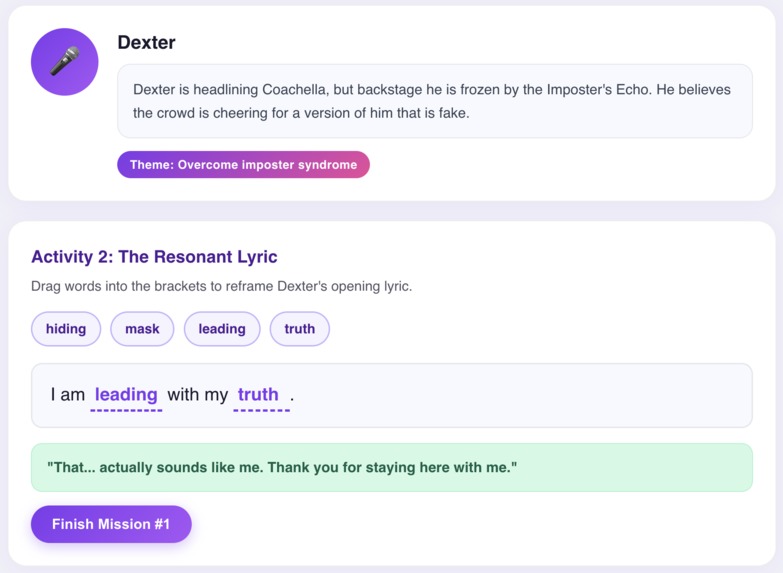This screenshot has height=573, width=783.
Task: Finish Mission #1 button
Action: coord(111,524)
